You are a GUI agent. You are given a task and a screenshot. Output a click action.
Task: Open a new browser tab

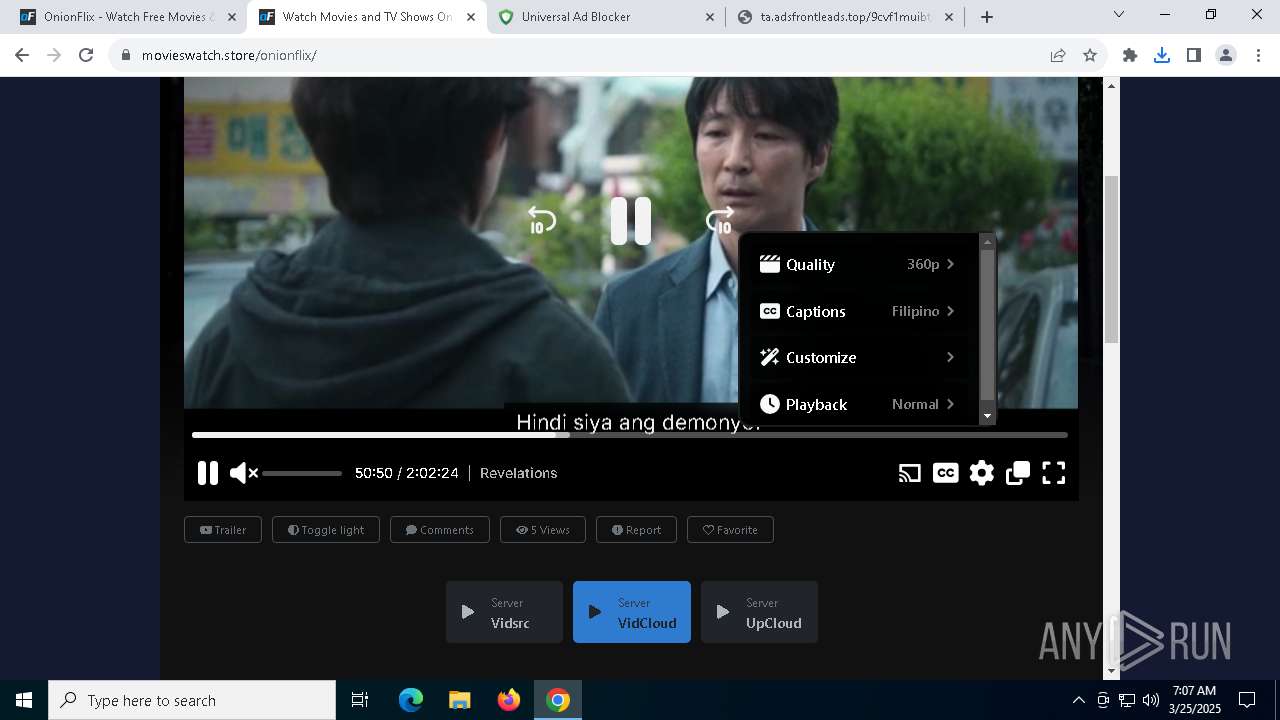tap(987, 17)
